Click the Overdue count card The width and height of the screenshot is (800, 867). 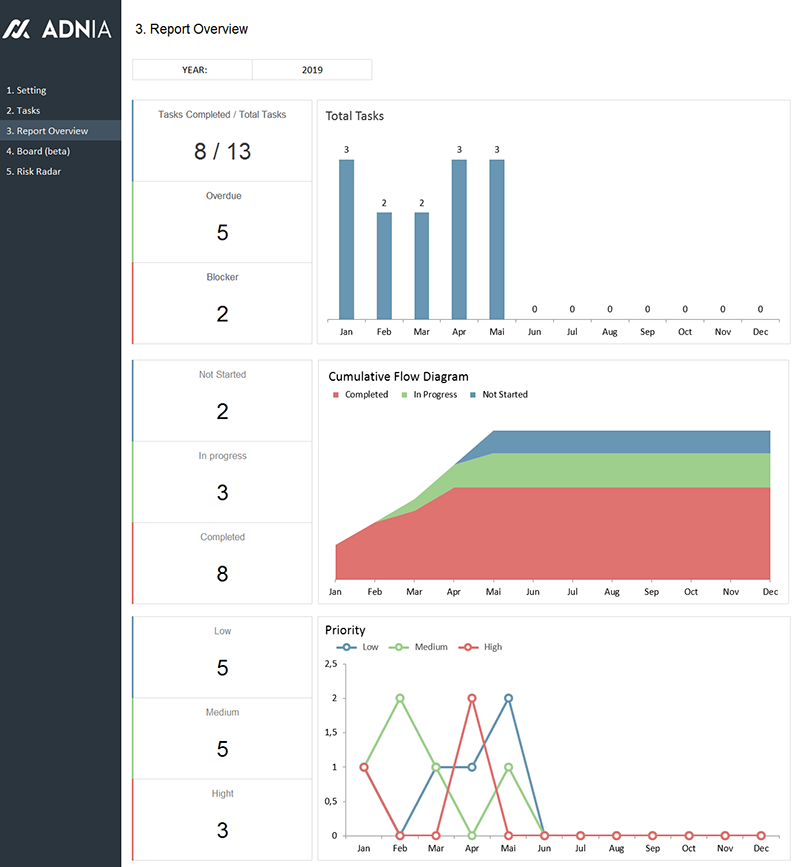(222, 222)
